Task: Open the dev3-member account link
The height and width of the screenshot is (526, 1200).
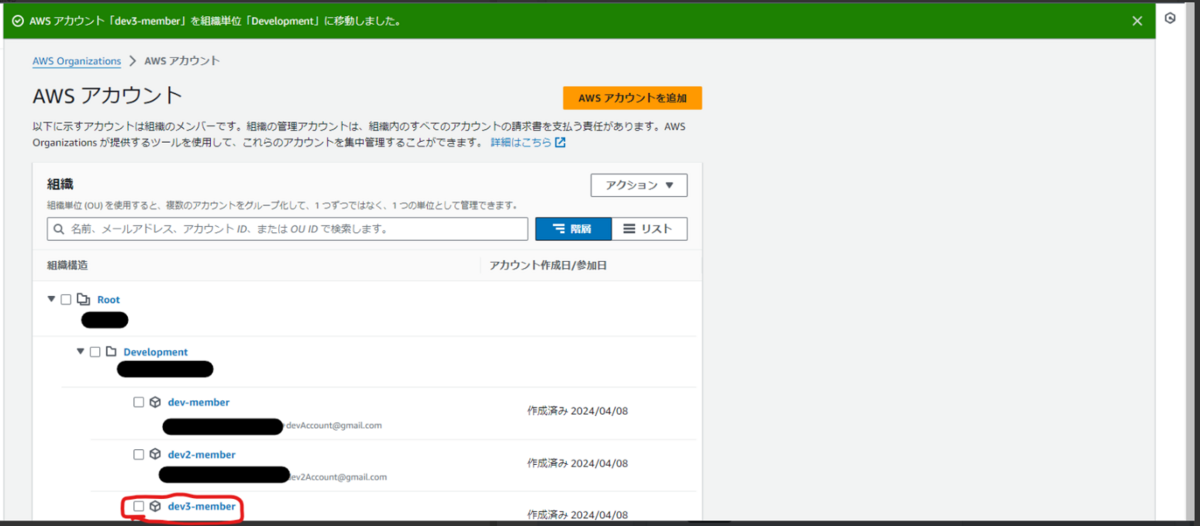Action: (201, 506)
